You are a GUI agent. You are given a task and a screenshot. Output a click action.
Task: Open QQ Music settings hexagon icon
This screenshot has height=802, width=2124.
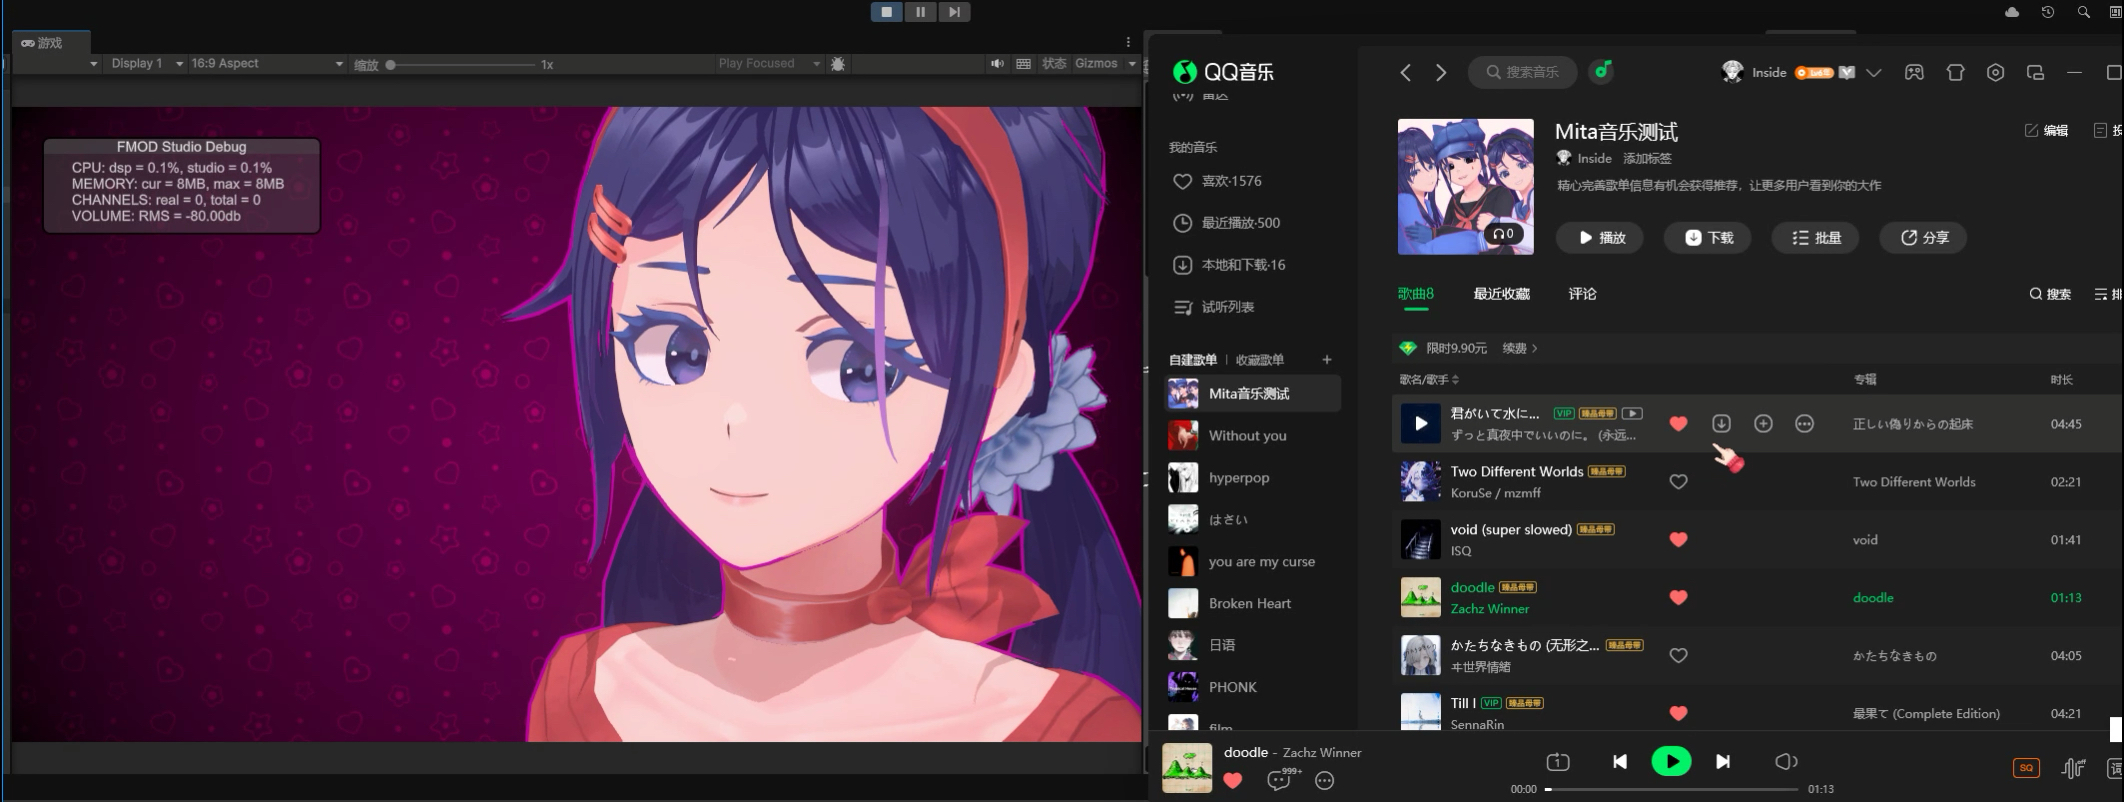[1995, 72]
